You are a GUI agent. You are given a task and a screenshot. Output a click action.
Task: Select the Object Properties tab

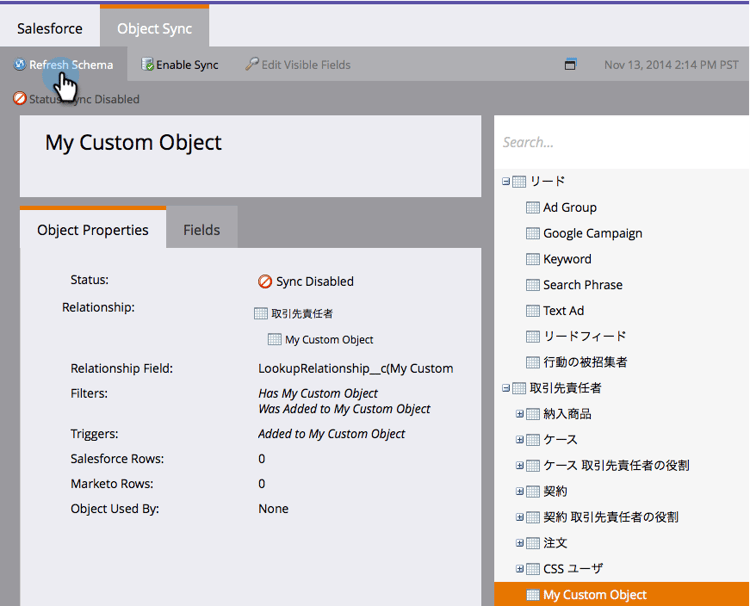[93, 229]
